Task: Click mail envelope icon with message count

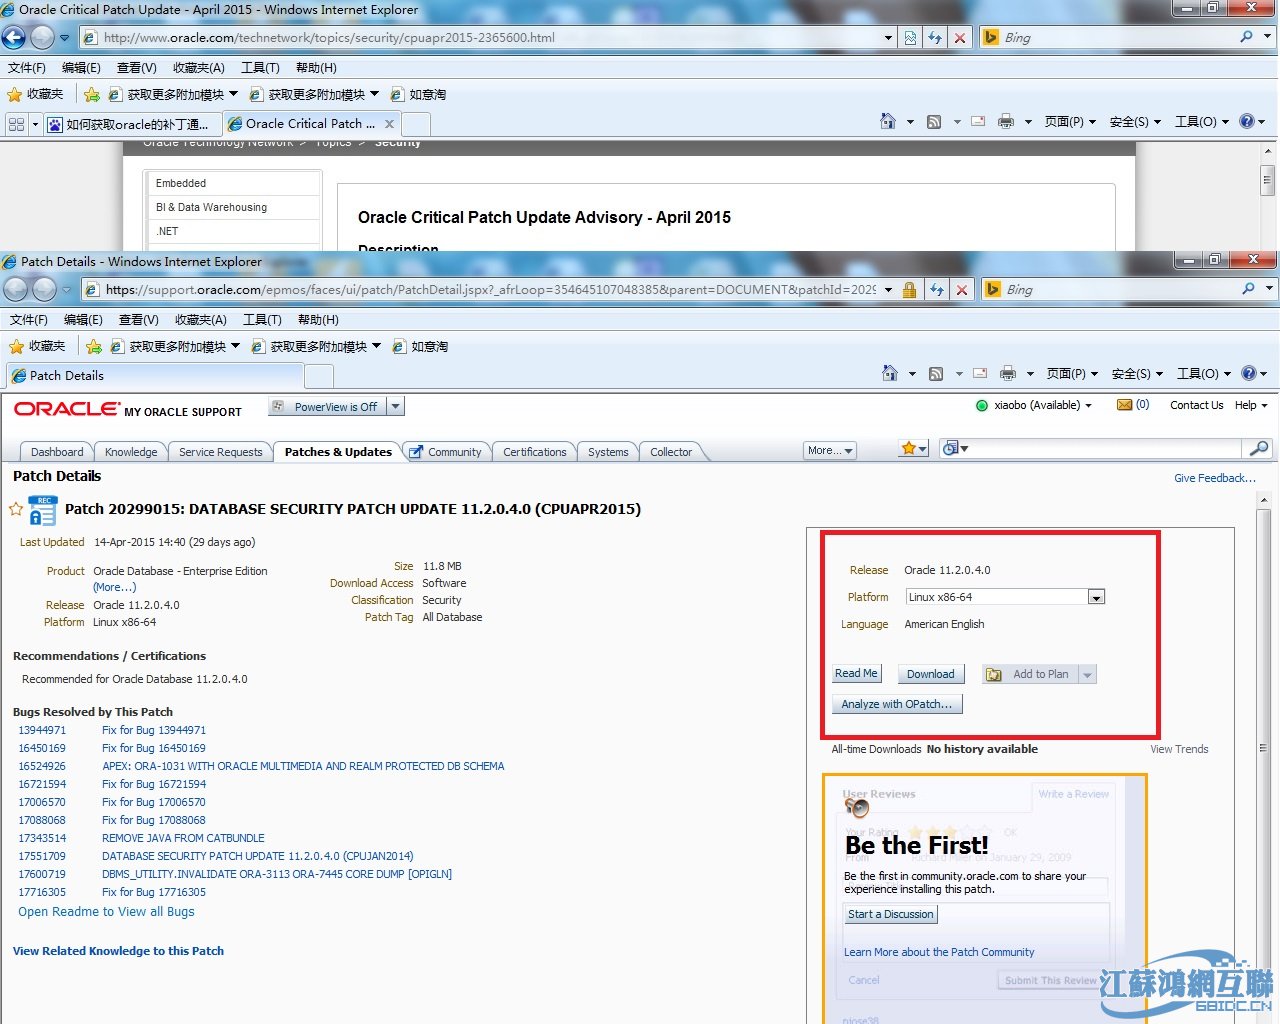Action: tap(1125, 405)
